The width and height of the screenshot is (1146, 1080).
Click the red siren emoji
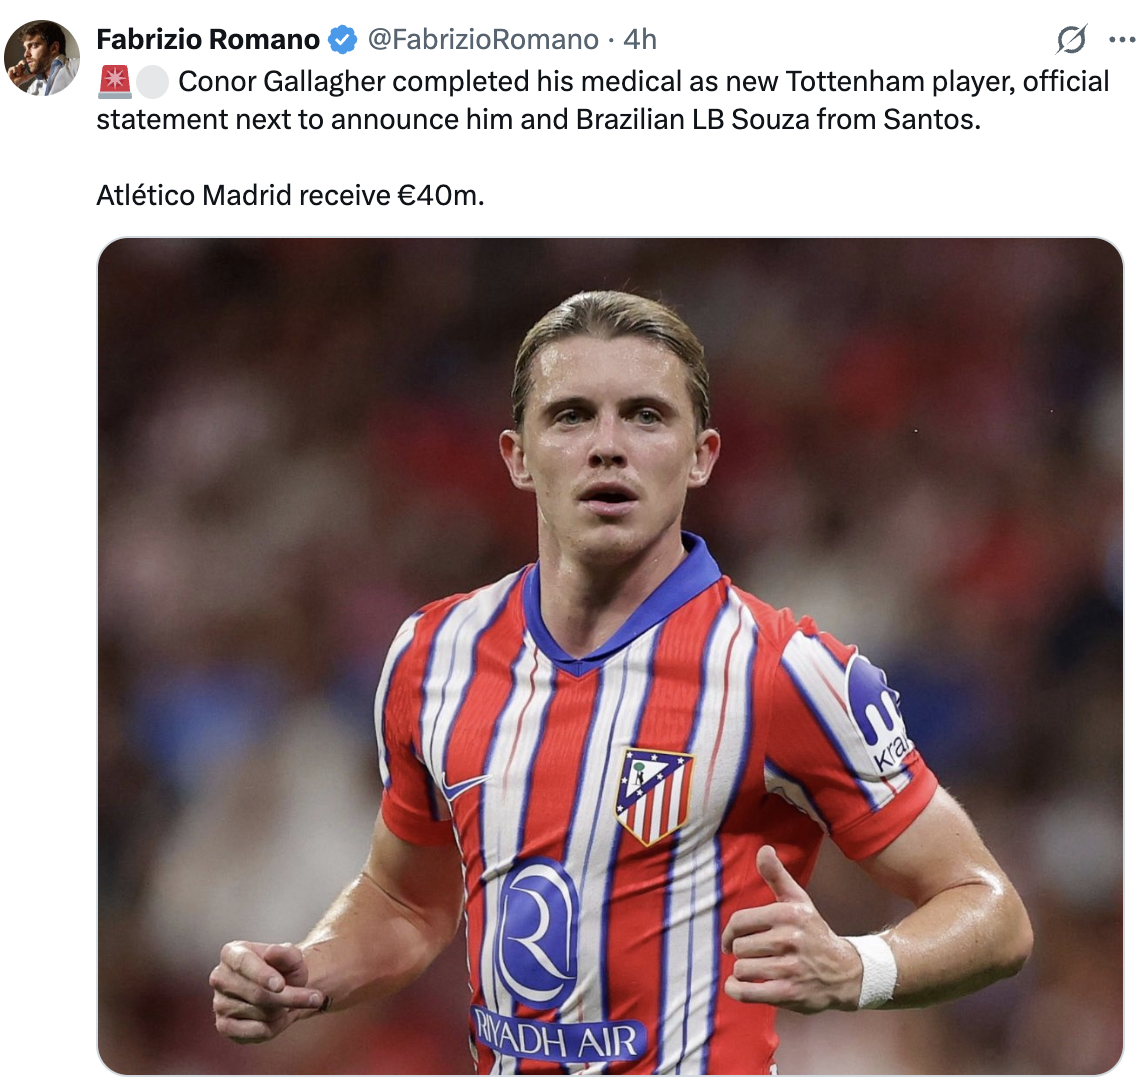click(x=115, y=82)
